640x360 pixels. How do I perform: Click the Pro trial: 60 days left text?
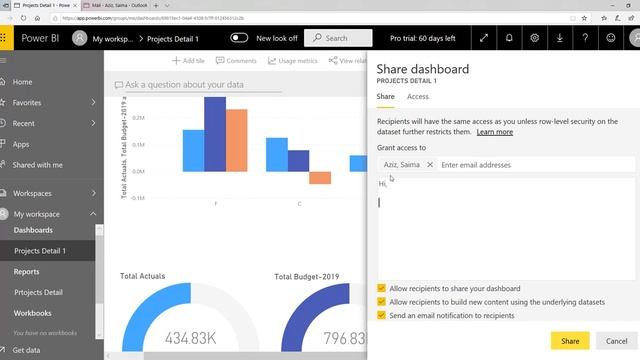point(422,38)
